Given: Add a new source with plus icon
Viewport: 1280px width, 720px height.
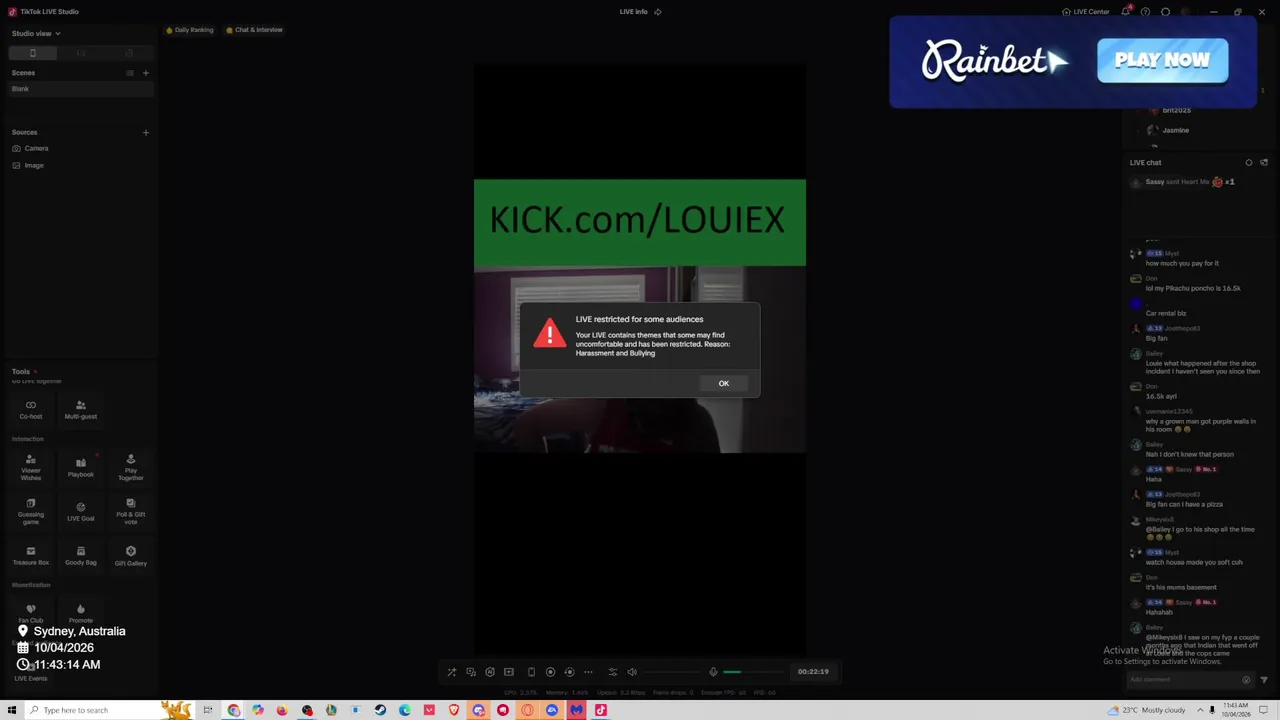Looking at the screenshot, I should 145,132.
